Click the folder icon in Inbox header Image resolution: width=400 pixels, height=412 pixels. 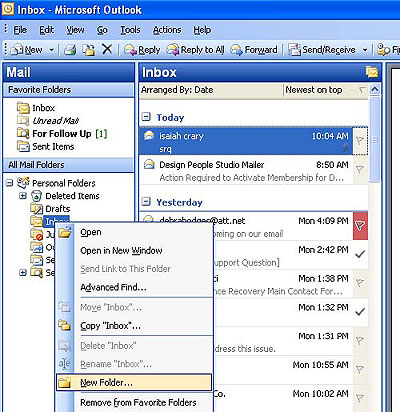(x=372, y=72)
